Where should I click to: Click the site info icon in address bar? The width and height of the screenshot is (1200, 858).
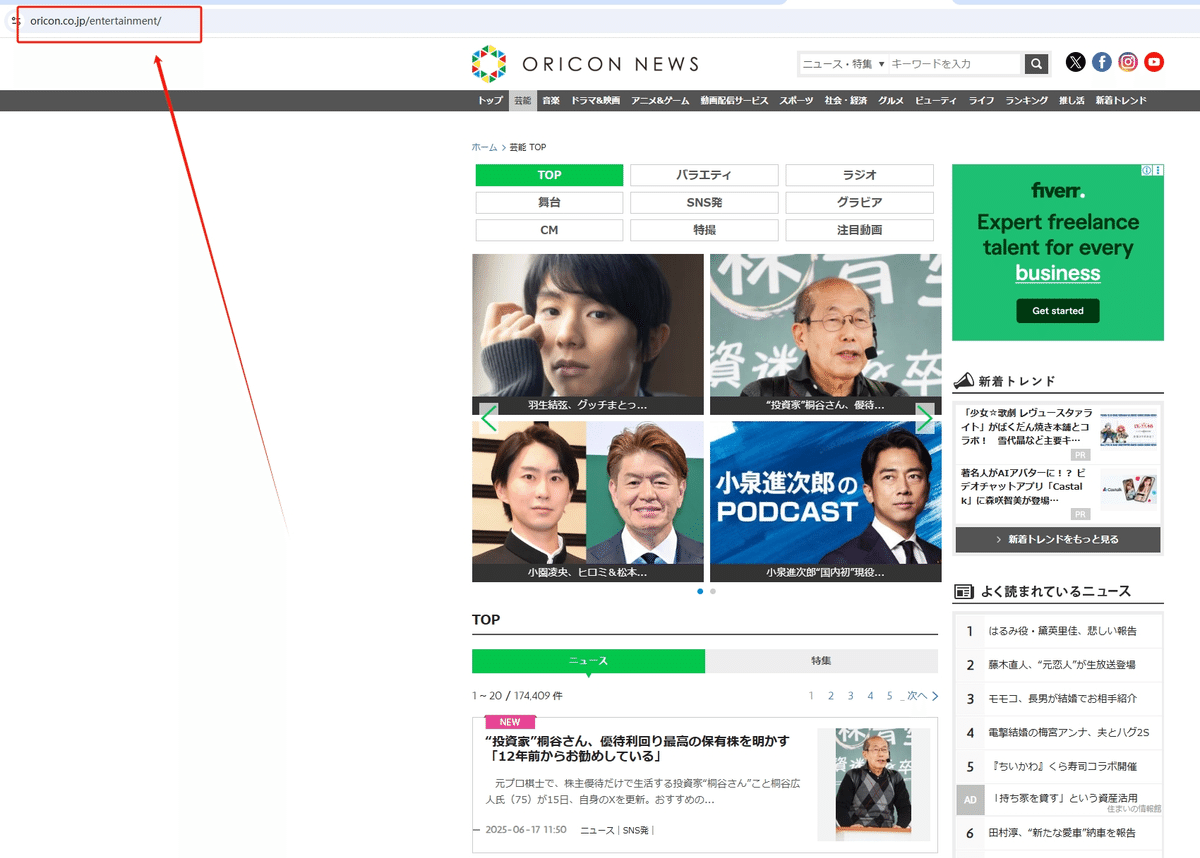coord(16,21)
